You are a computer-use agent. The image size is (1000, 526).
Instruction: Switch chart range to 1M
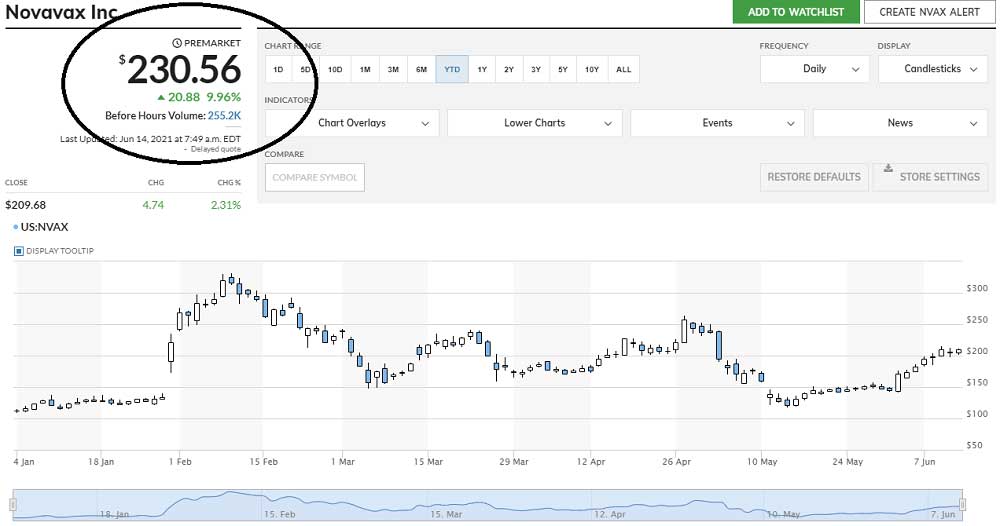tap(365, 69)
